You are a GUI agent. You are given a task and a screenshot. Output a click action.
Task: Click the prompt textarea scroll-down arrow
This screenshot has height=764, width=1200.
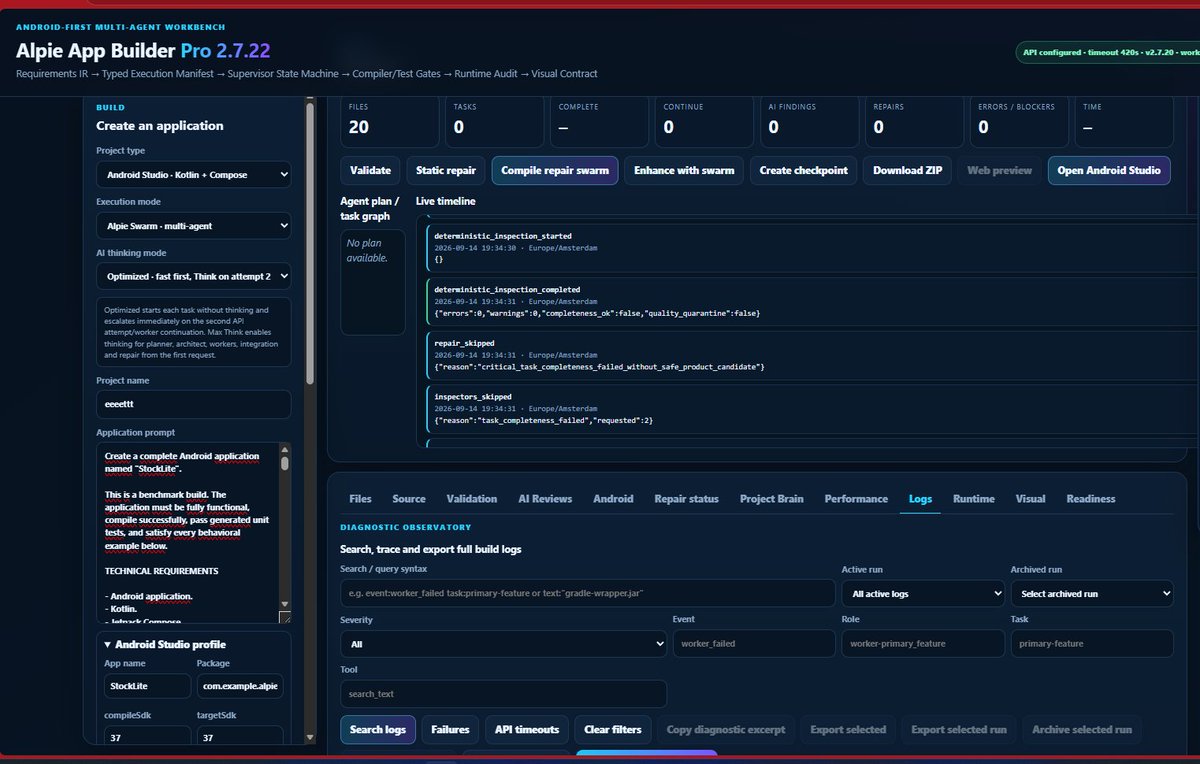point(285,605)
